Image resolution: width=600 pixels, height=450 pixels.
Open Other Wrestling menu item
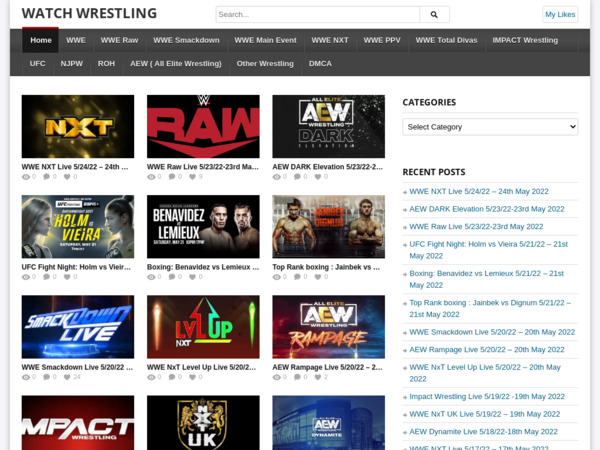point(265,64)
